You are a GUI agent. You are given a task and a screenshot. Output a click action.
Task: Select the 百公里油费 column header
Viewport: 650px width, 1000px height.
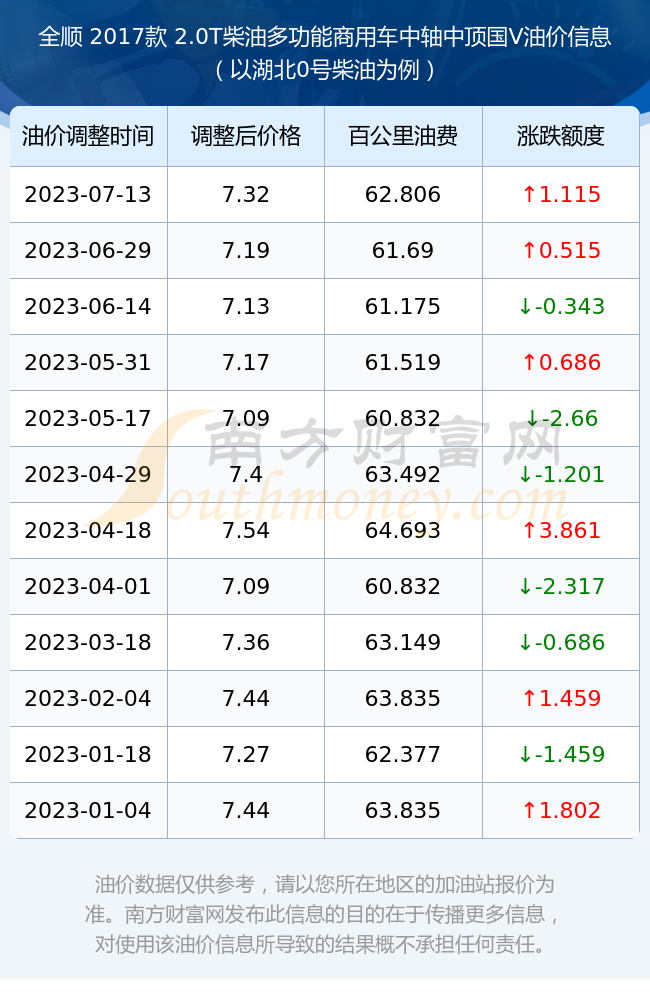coord(403,136)
